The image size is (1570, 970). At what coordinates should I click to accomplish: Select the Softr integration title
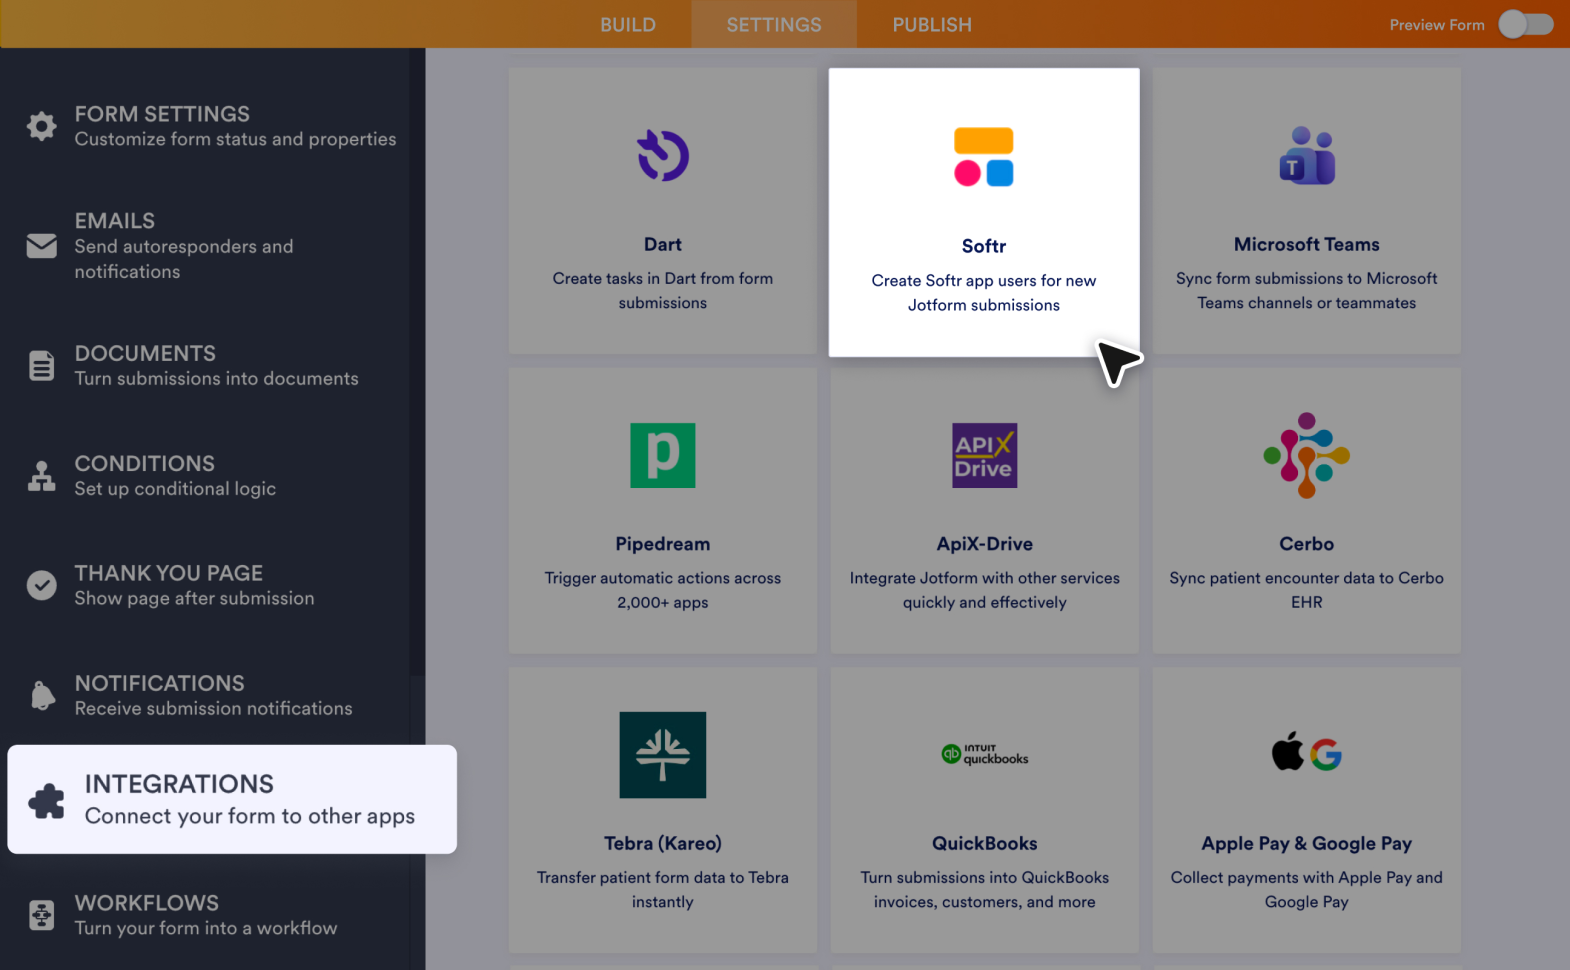(984, 246)
